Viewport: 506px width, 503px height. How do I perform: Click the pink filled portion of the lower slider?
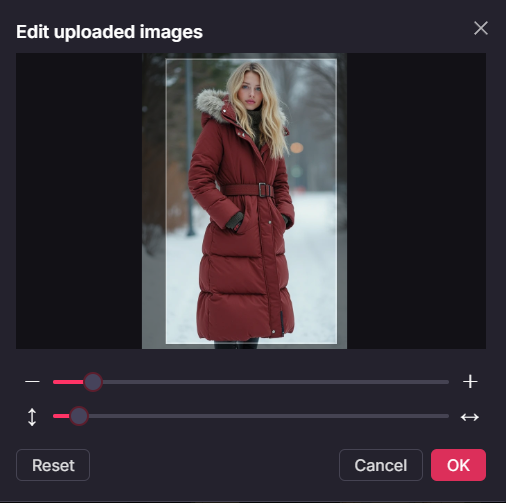pyautogui.click(x=61, y=416)
